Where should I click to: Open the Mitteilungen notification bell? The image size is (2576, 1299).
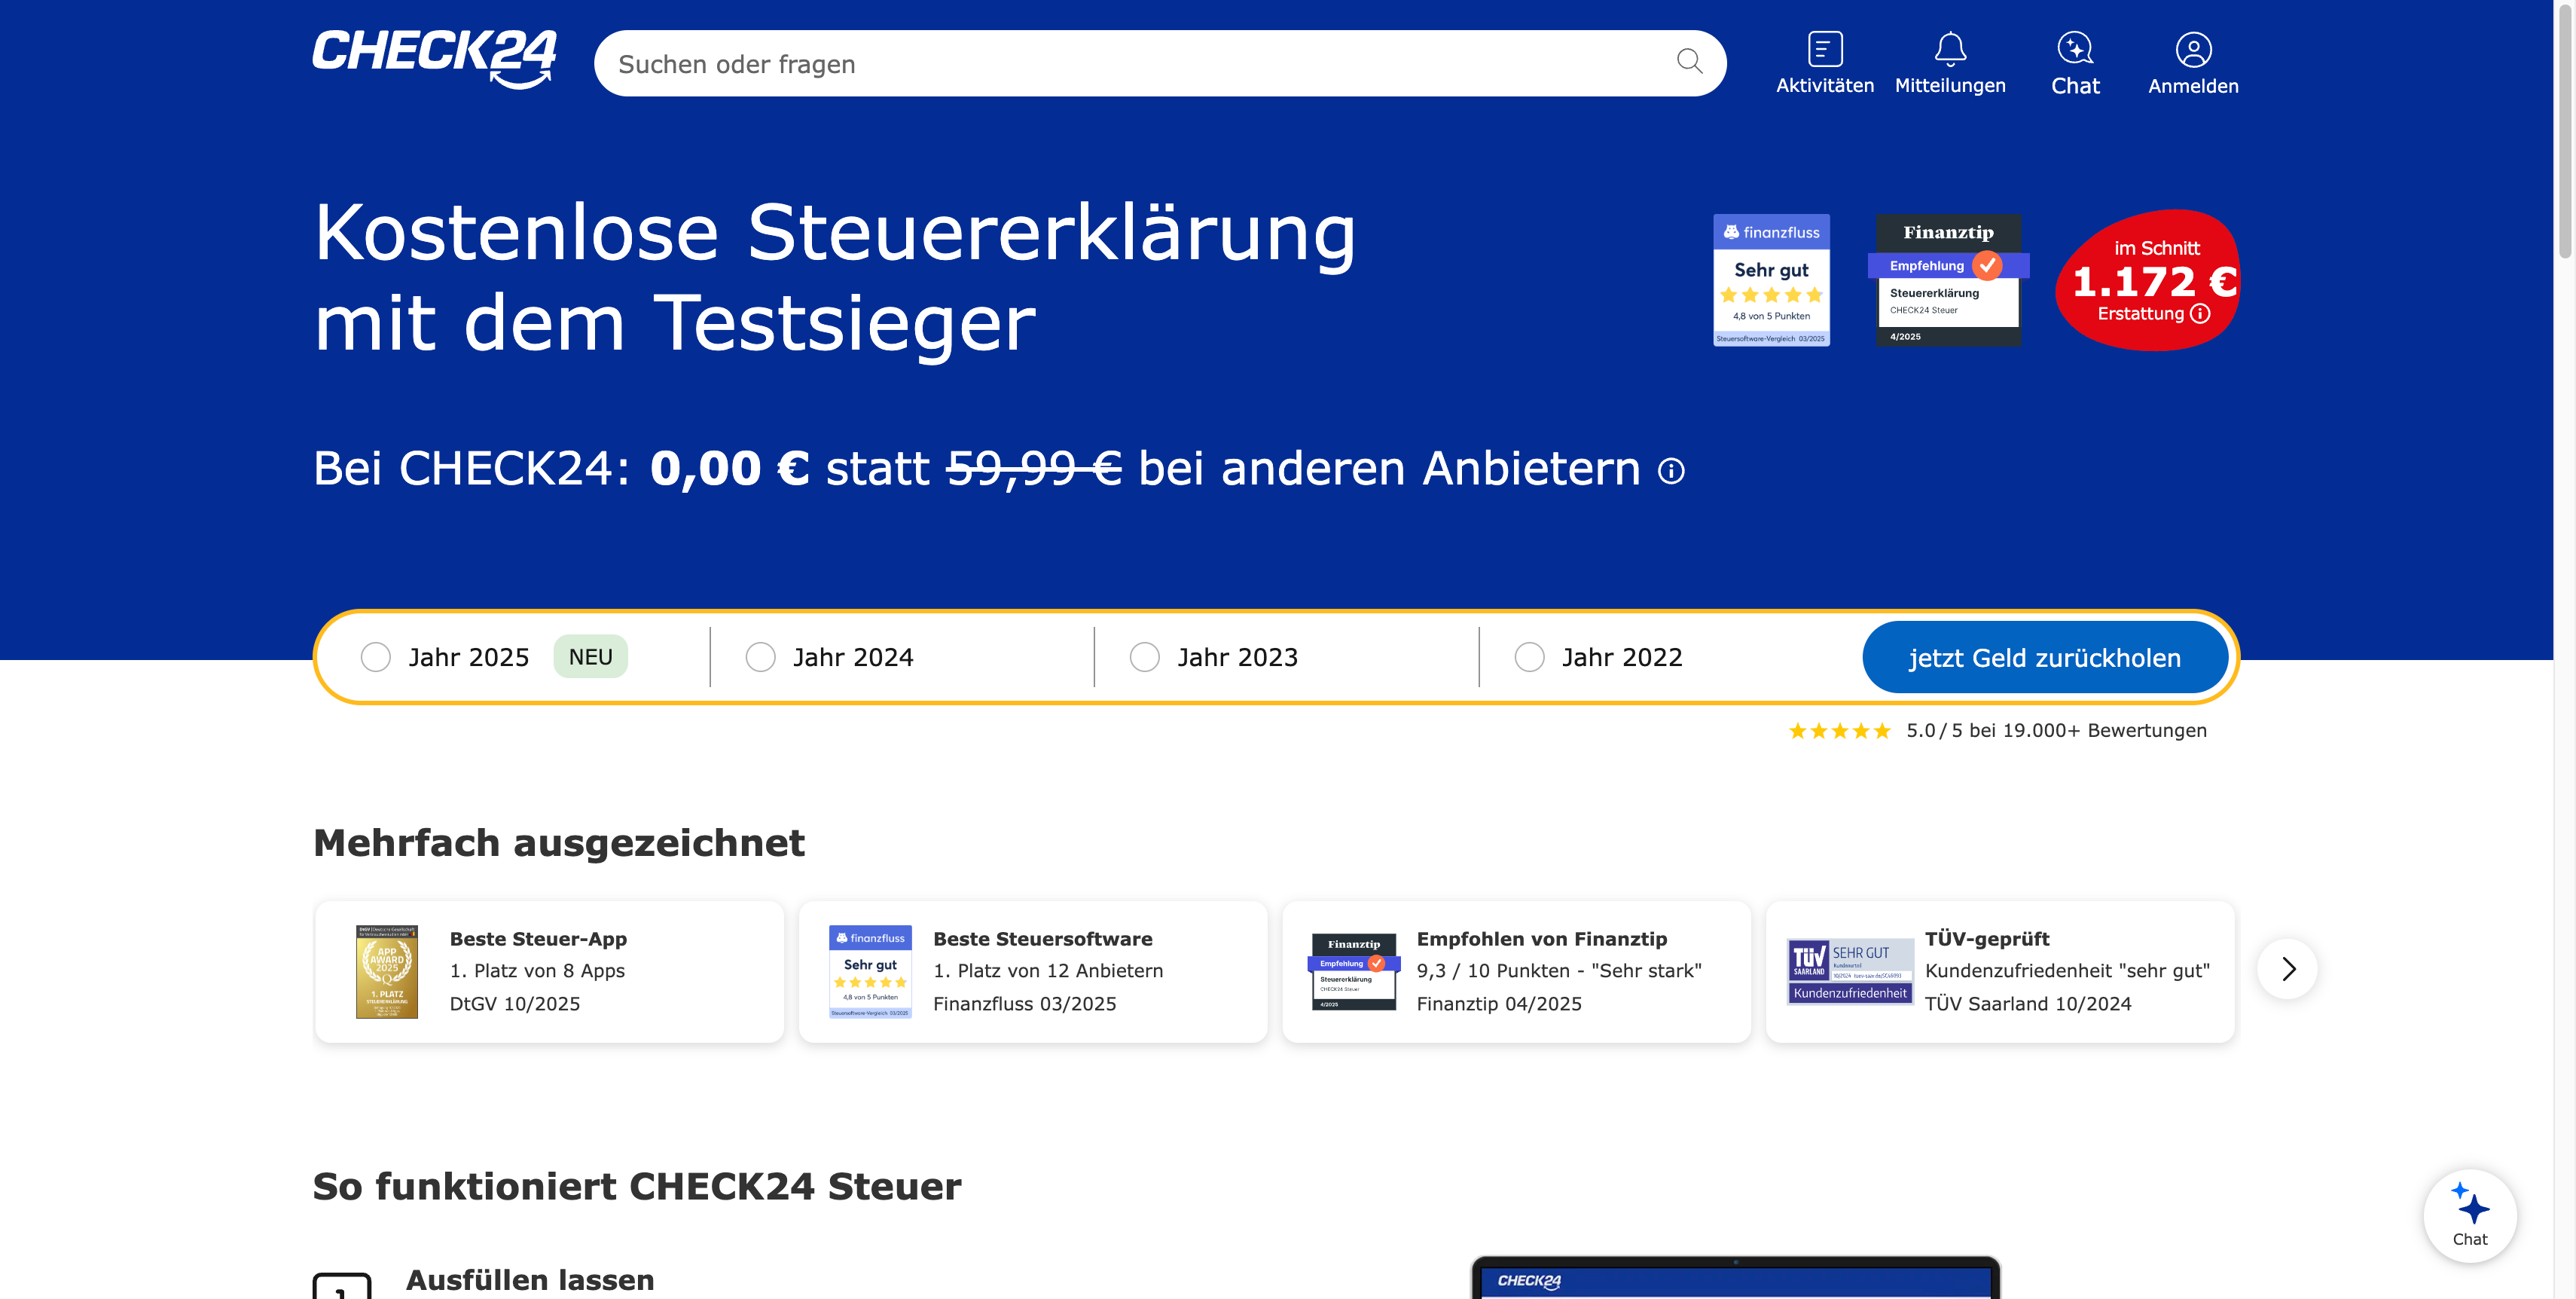pyautogui.click(x=1951, y=48)
